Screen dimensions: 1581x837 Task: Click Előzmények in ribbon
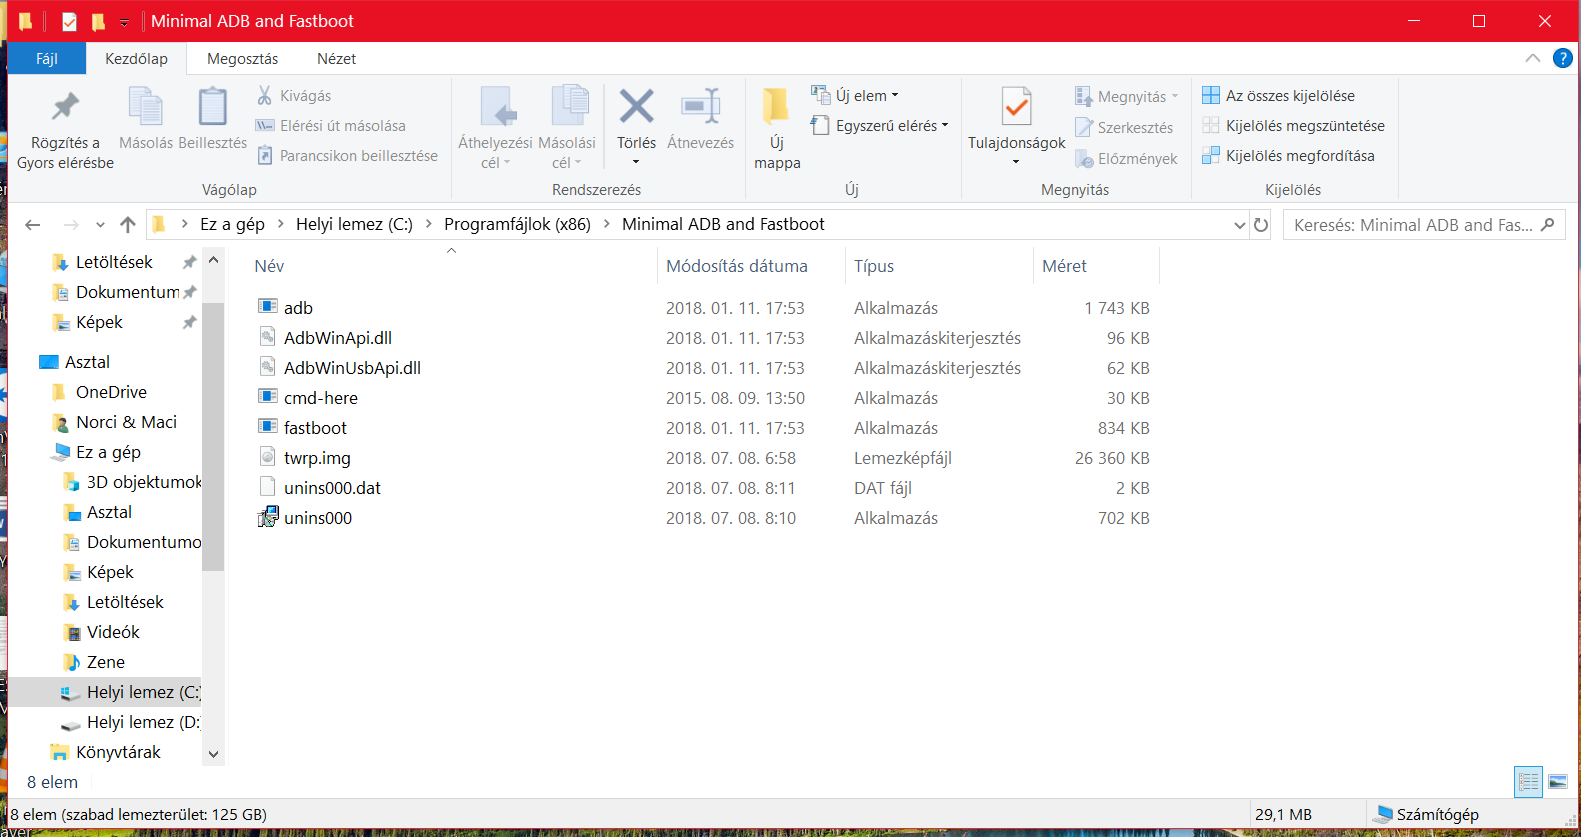pos(1126,158)
